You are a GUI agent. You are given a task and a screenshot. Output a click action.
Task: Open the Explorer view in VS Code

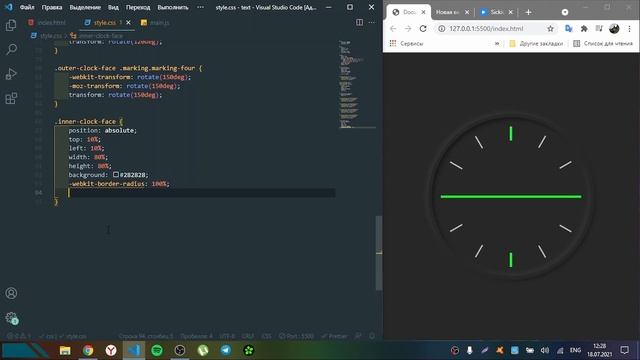(11, 25)
